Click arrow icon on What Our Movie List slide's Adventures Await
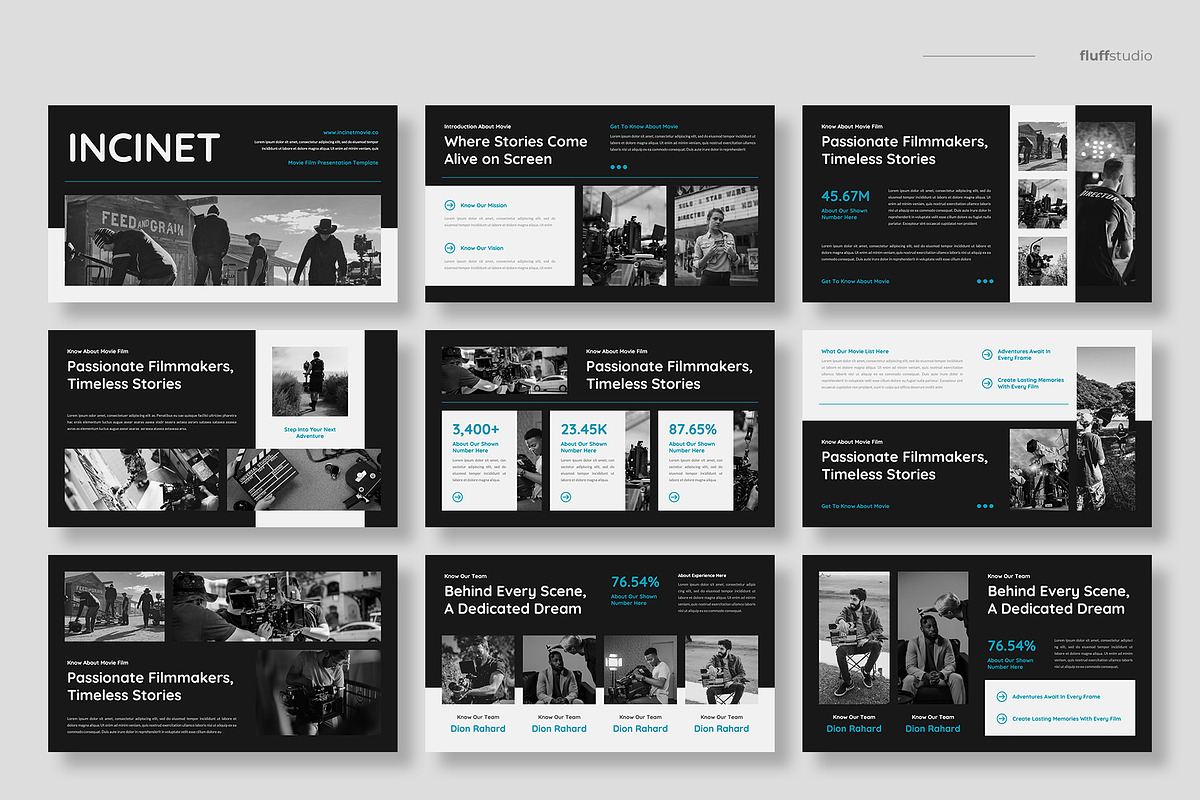 tap(987, 354)
